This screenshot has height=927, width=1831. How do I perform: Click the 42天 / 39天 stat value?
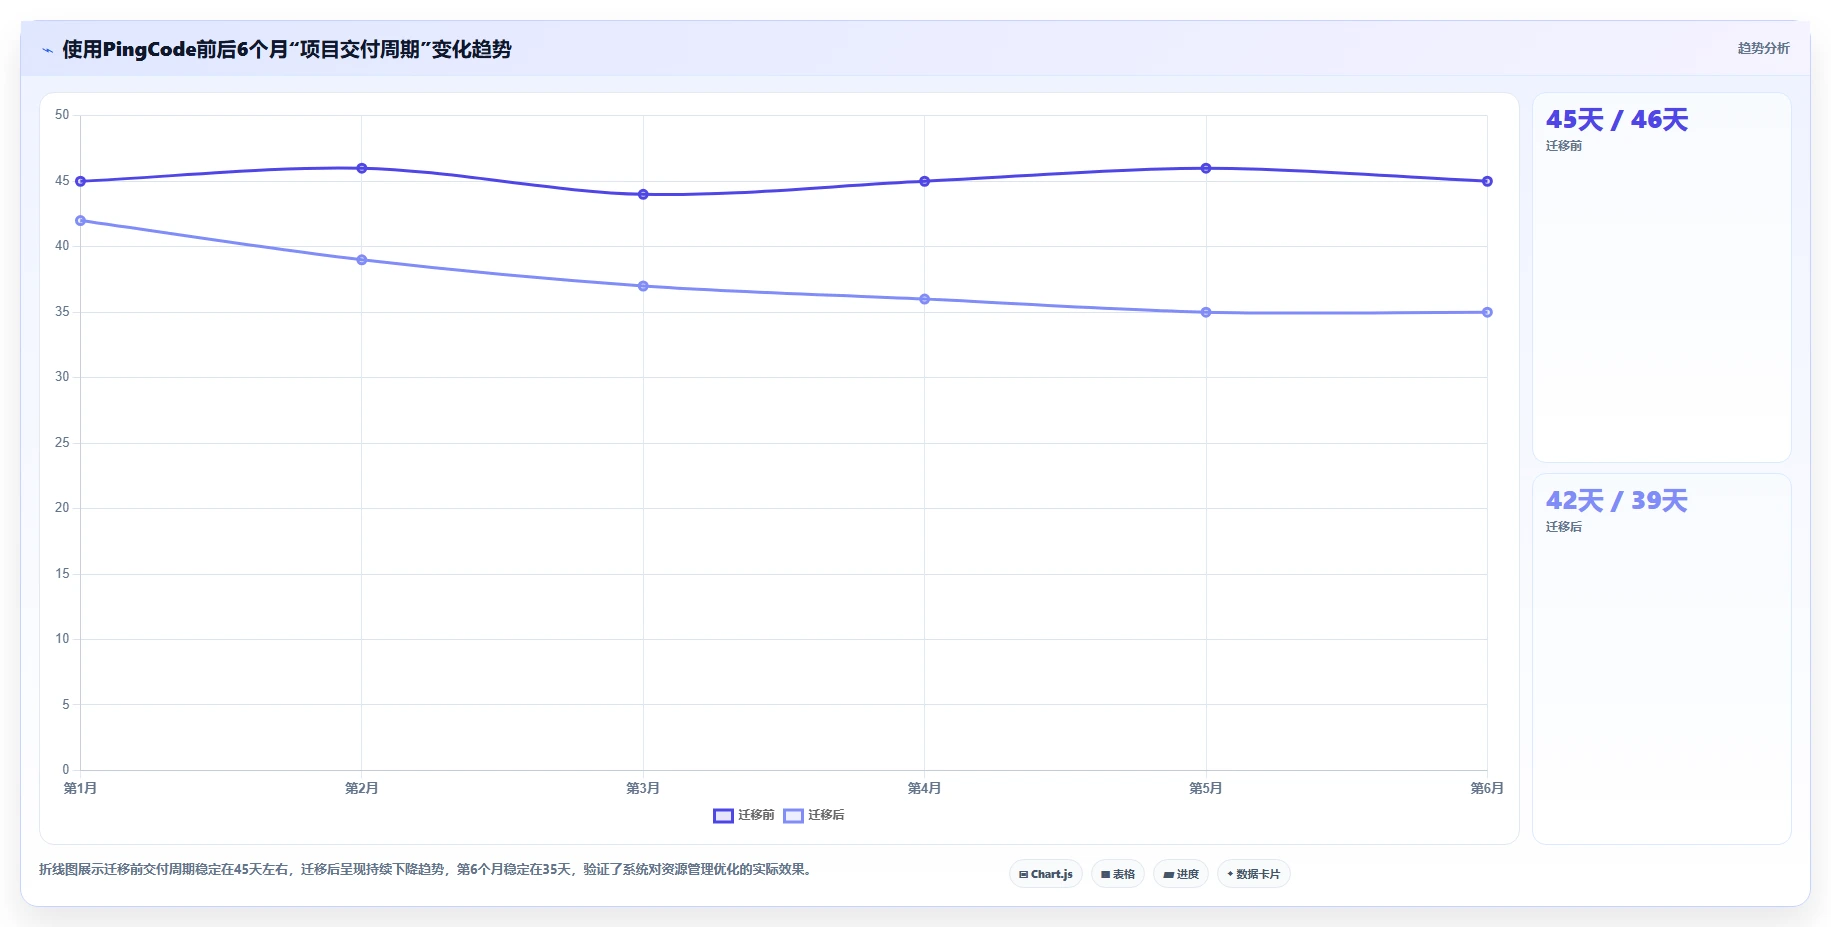(1617, 501)
